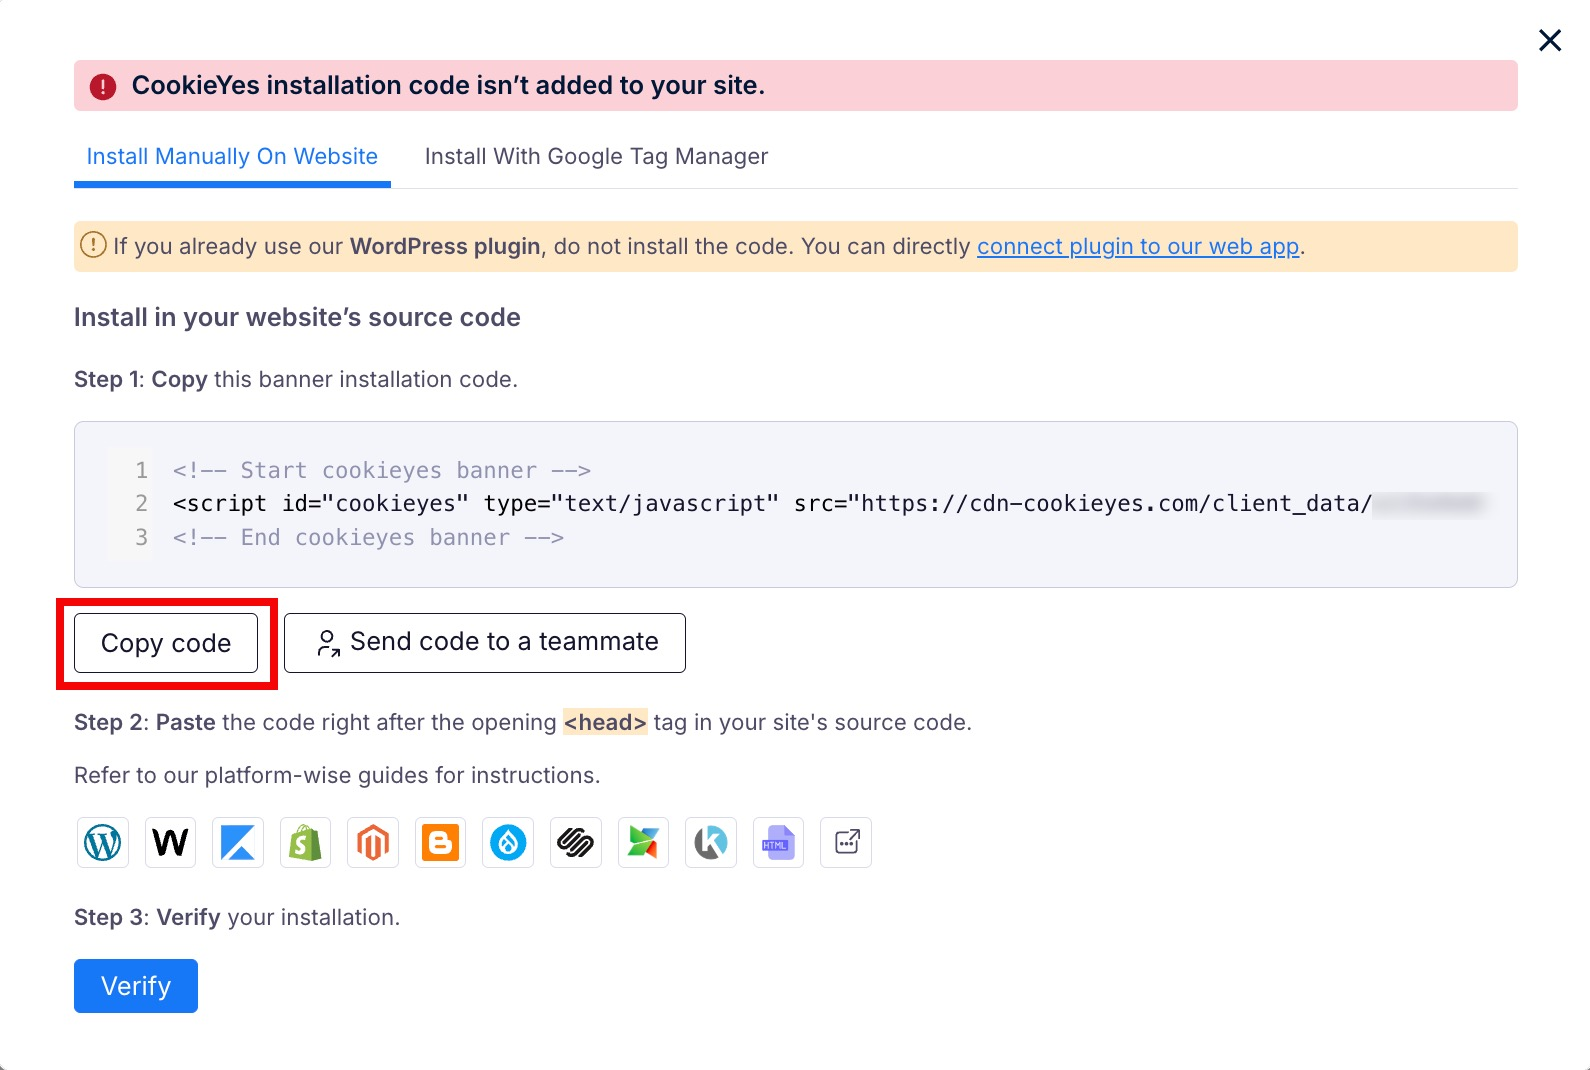1590x1070 pixels.
Task: Click the connect plugin to our web app link
Action: 1138,246
